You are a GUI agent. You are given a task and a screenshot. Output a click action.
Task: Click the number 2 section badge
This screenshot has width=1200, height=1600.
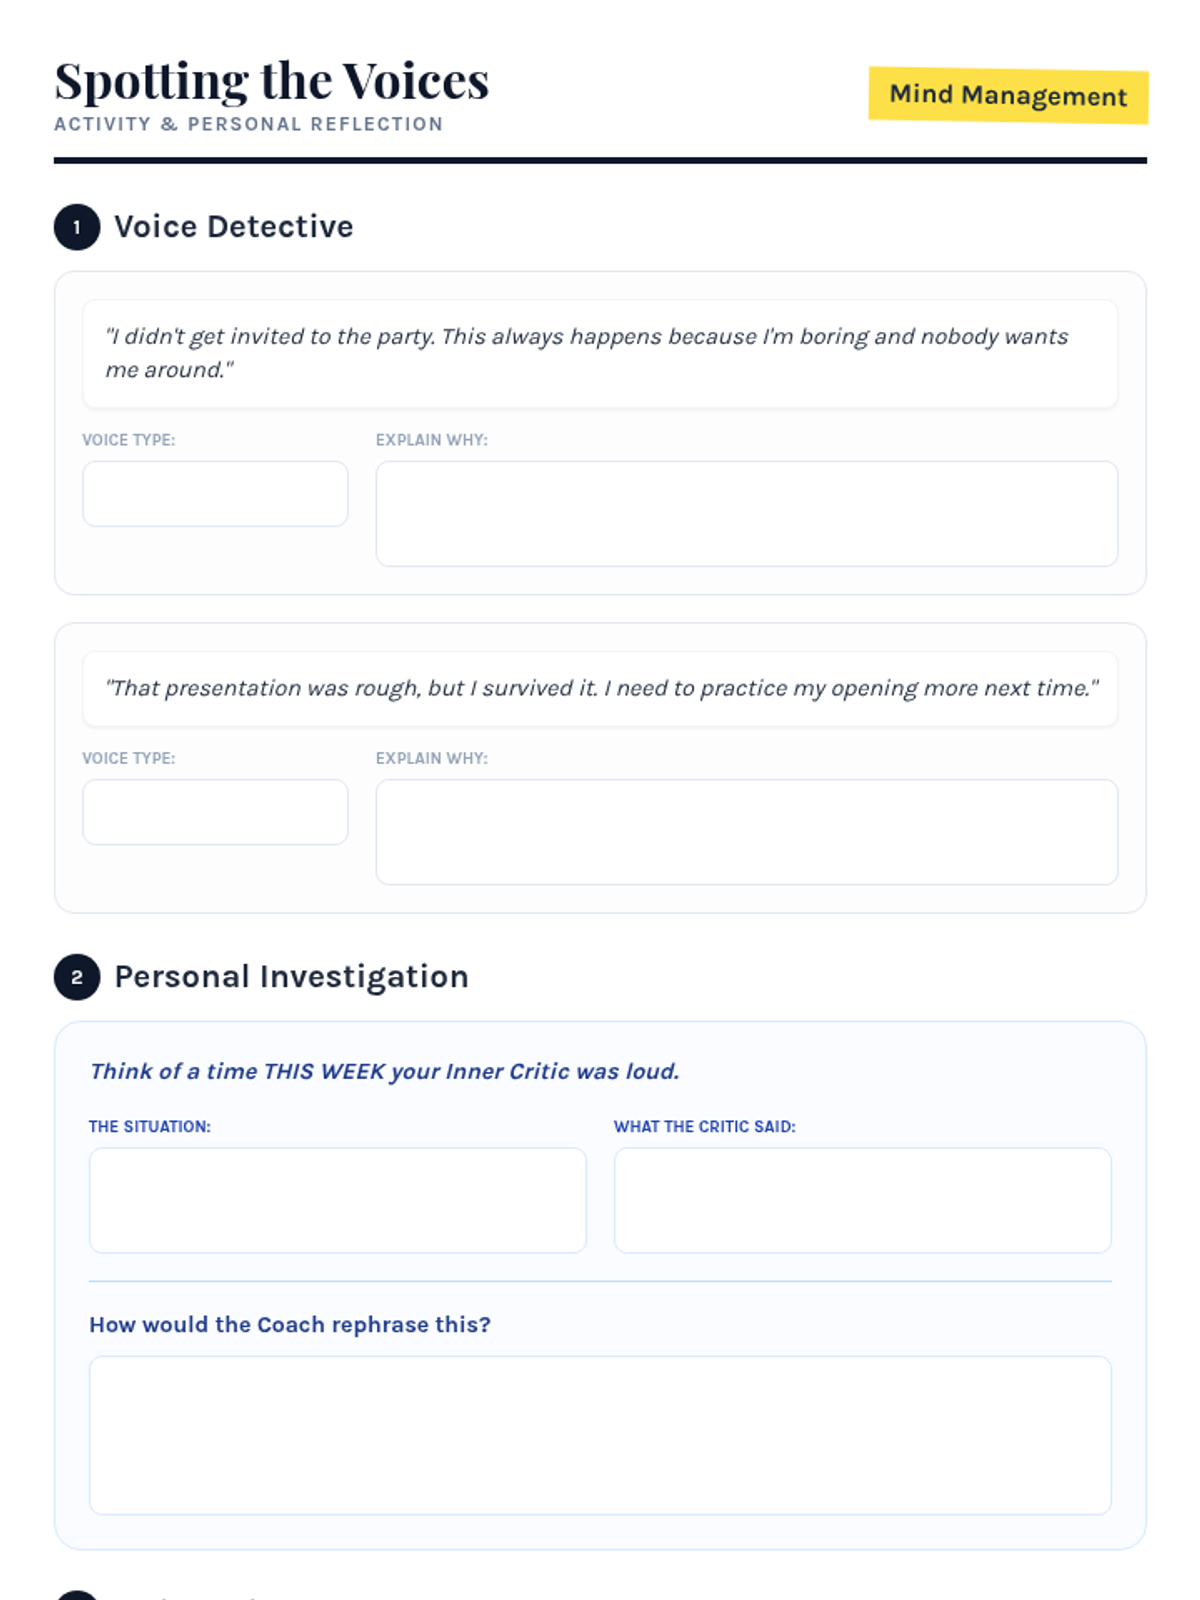click(77, 977)
